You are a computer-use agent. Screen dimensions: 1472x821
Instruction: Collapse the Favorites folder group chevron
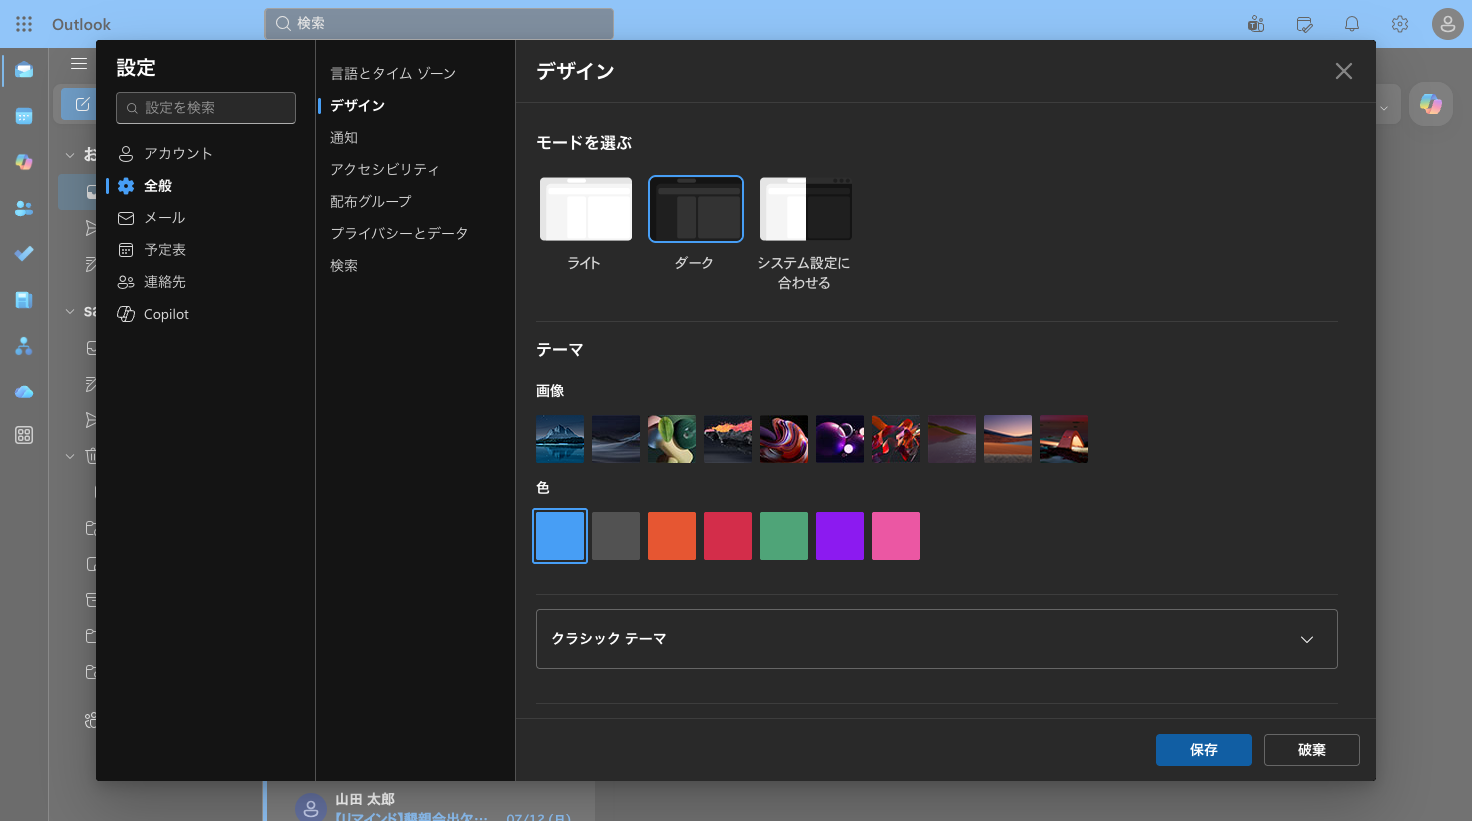point(70,155)
